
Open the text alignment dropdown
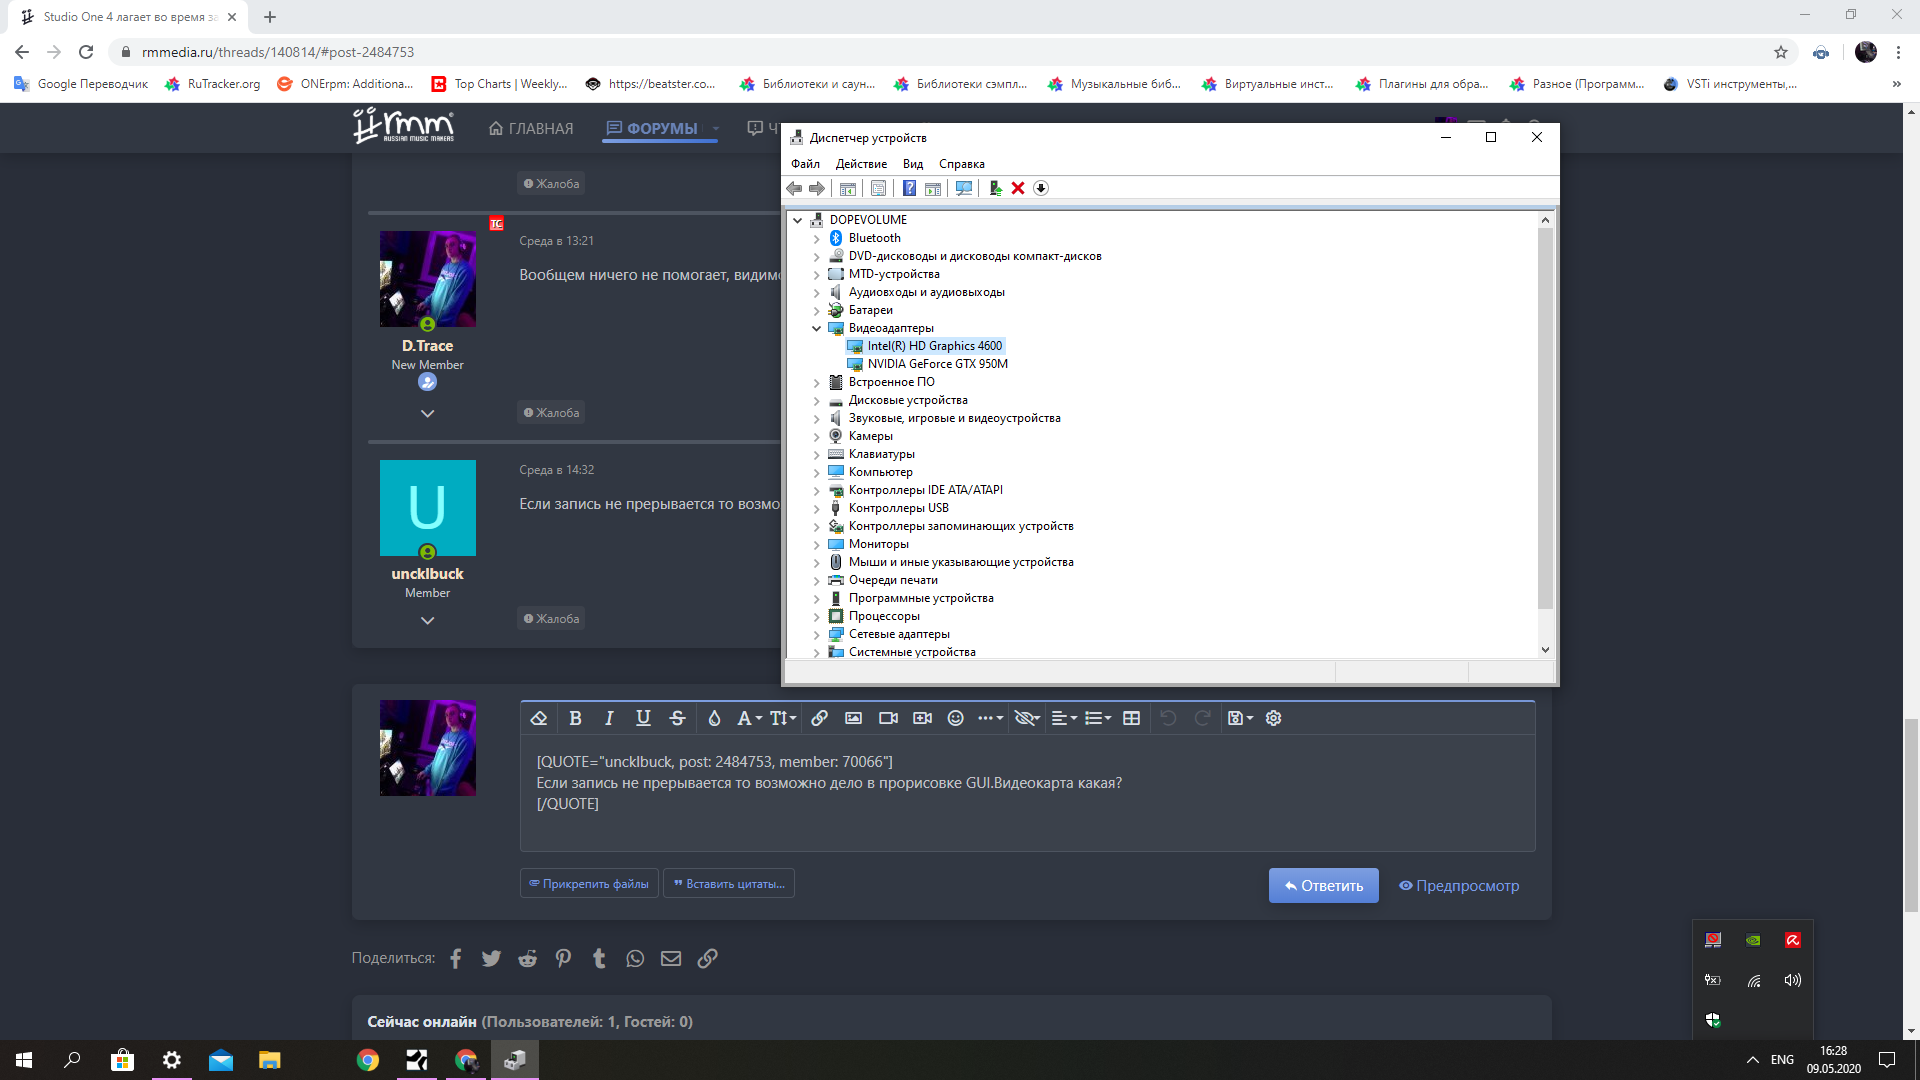coord(1064,718)
